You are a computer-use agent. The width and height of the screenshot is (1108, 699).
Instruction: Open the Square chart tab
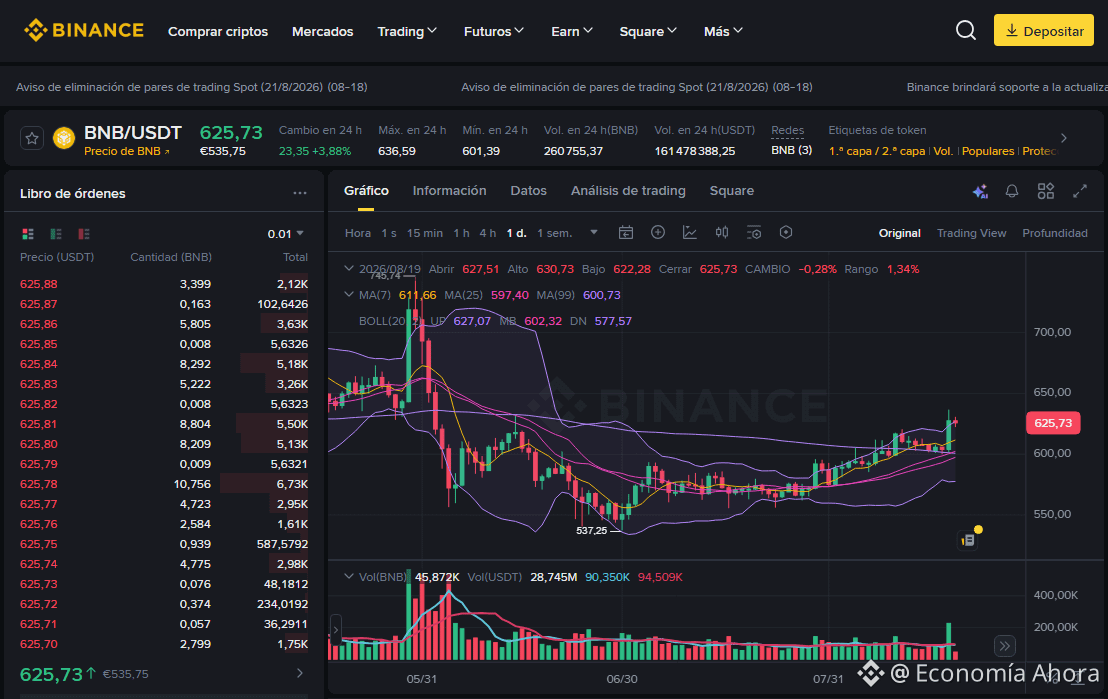pyautogui.click(x=731, y=191)
